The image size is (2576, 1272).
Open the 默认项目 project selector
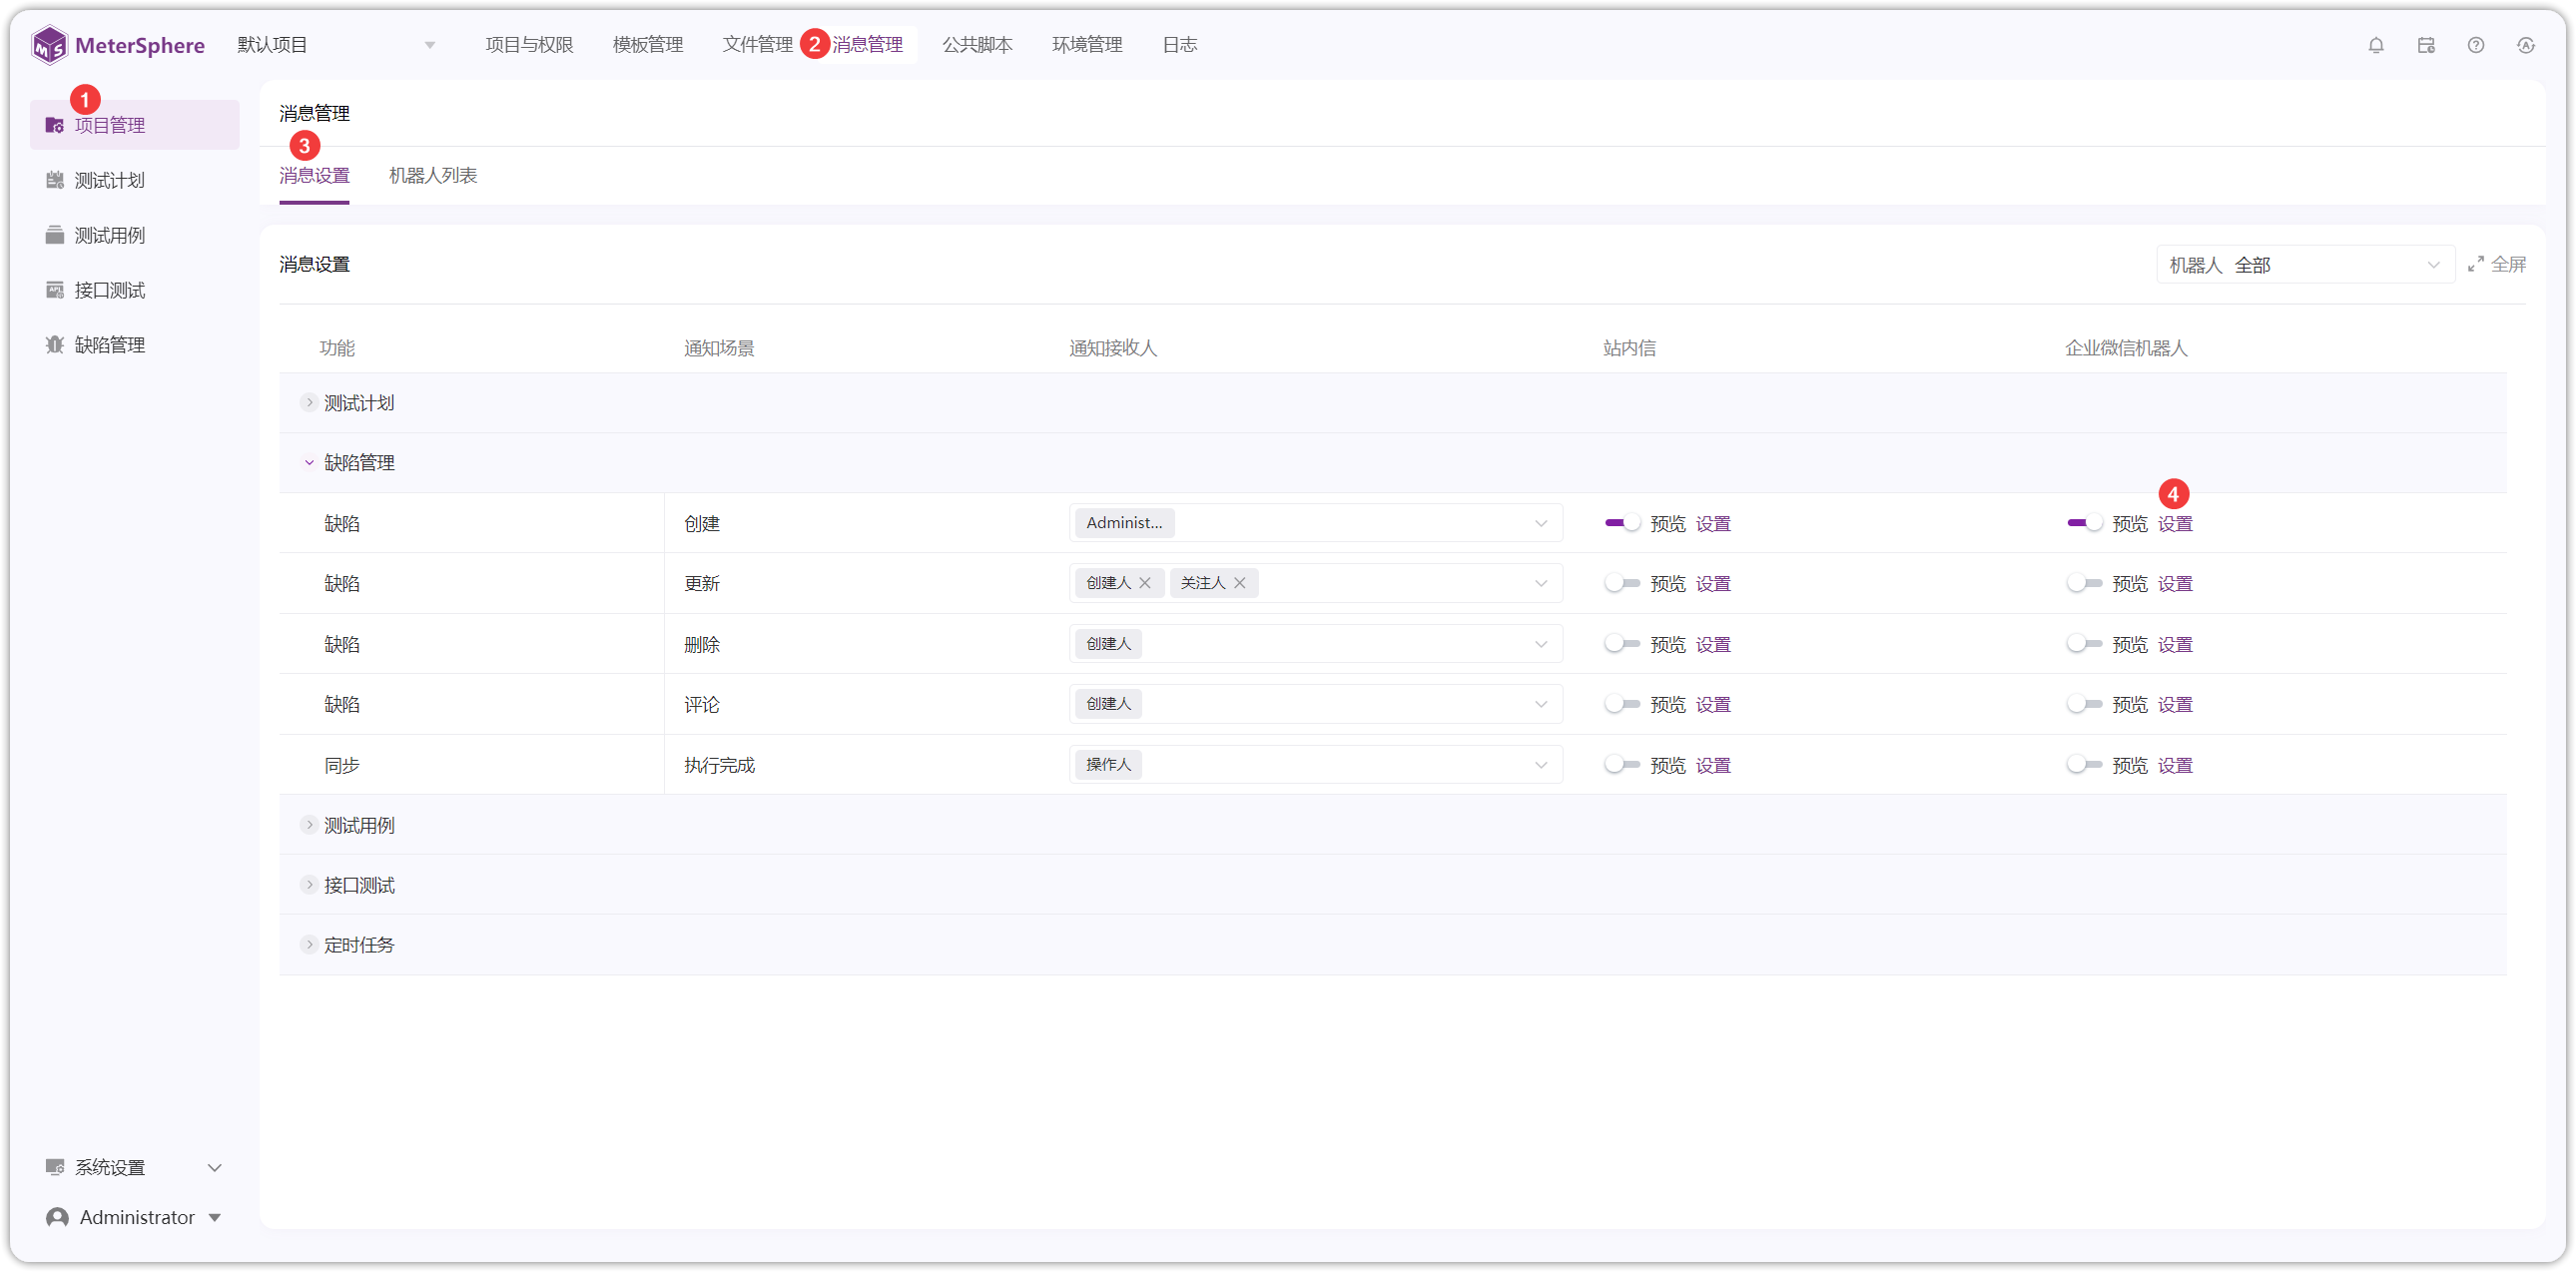click(336, 45)
